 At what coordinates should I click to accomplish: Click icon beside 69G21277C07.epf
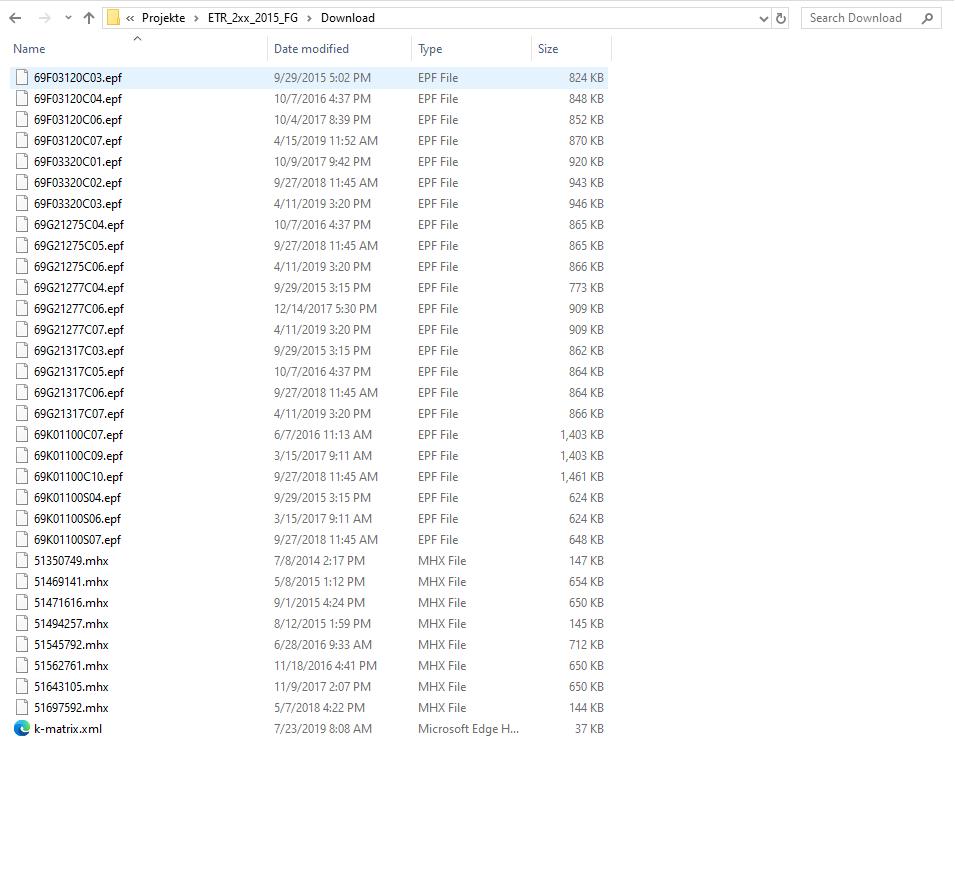(x=22, y=330)
